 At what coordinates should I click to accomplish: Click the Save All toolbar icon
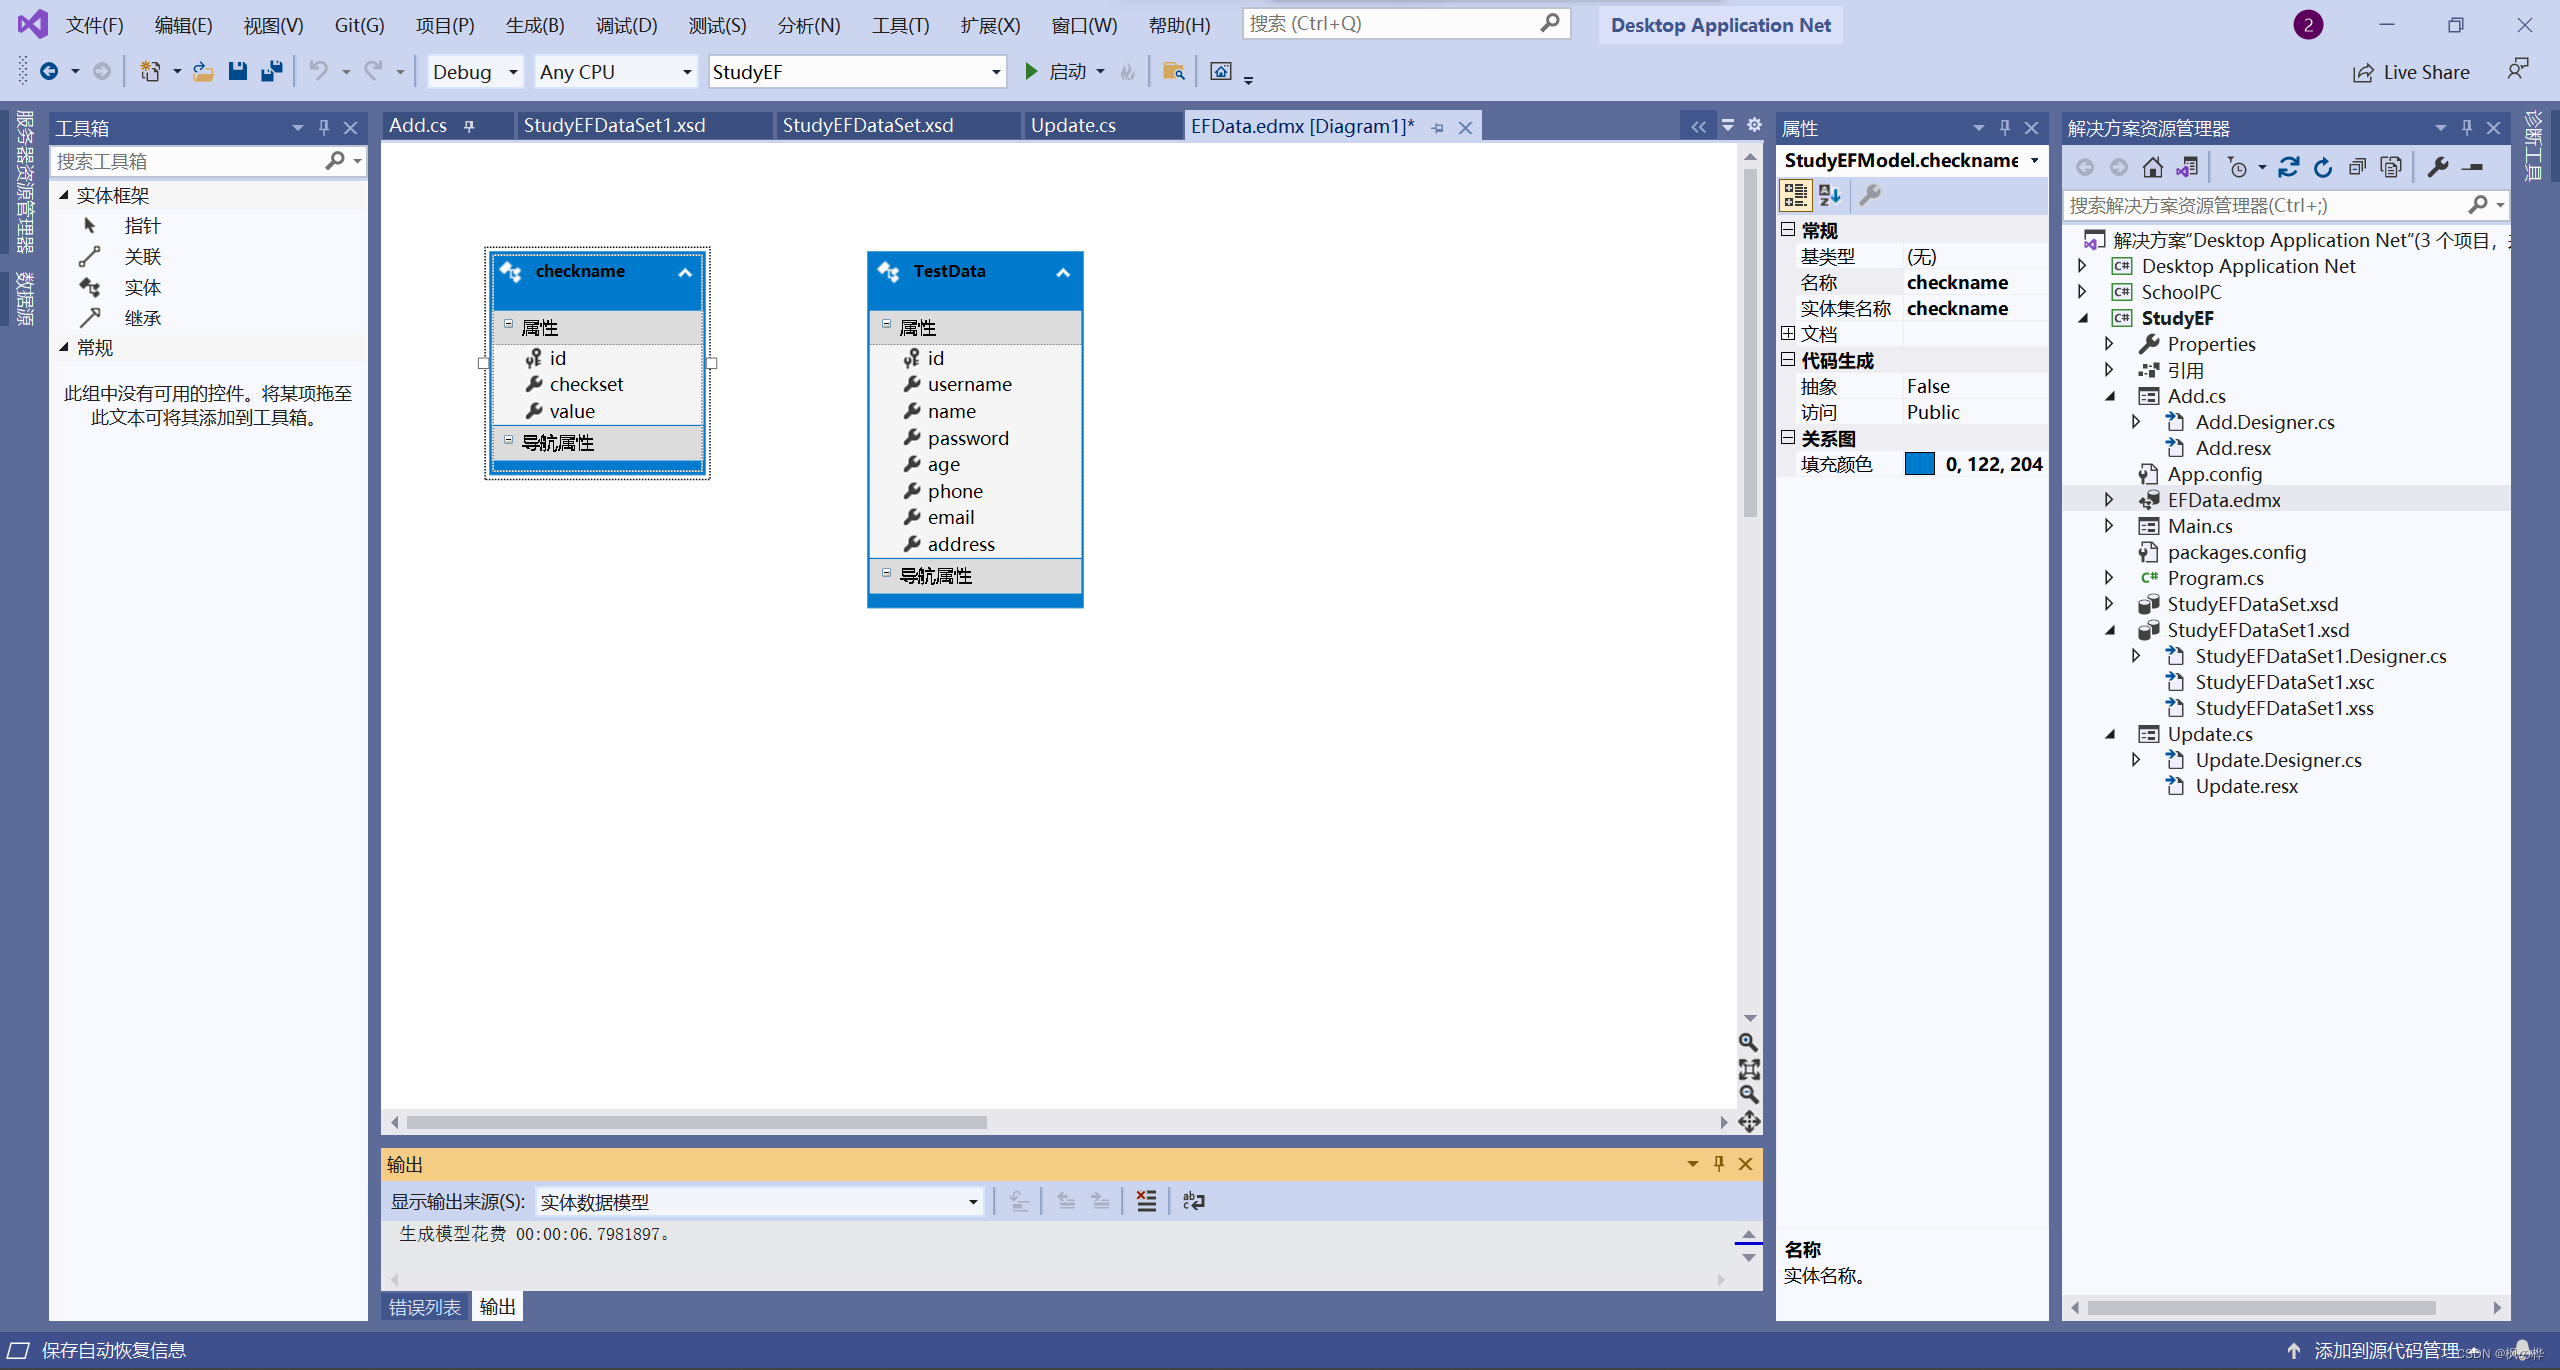click(x=271, y=71)
